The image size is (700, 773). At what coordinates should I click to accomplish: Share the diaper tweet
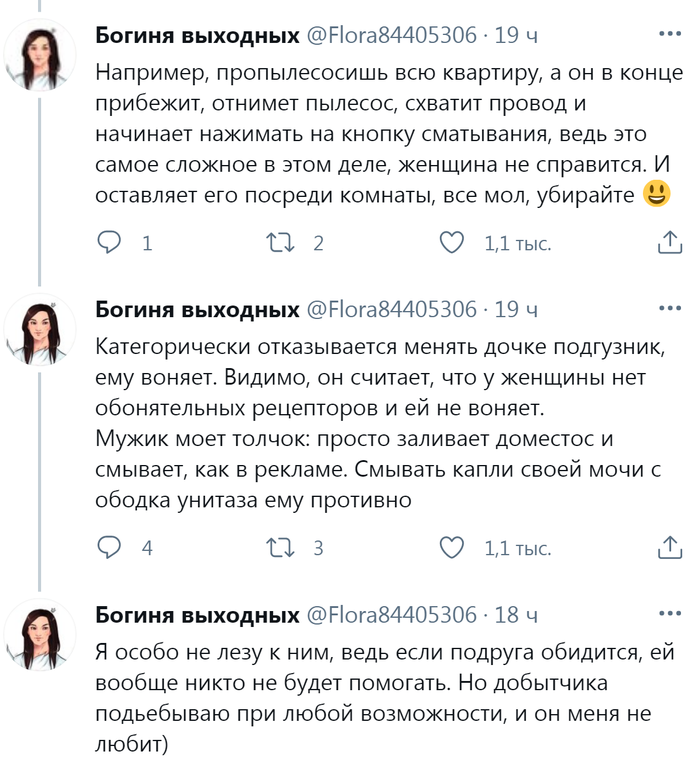[669, 548]
